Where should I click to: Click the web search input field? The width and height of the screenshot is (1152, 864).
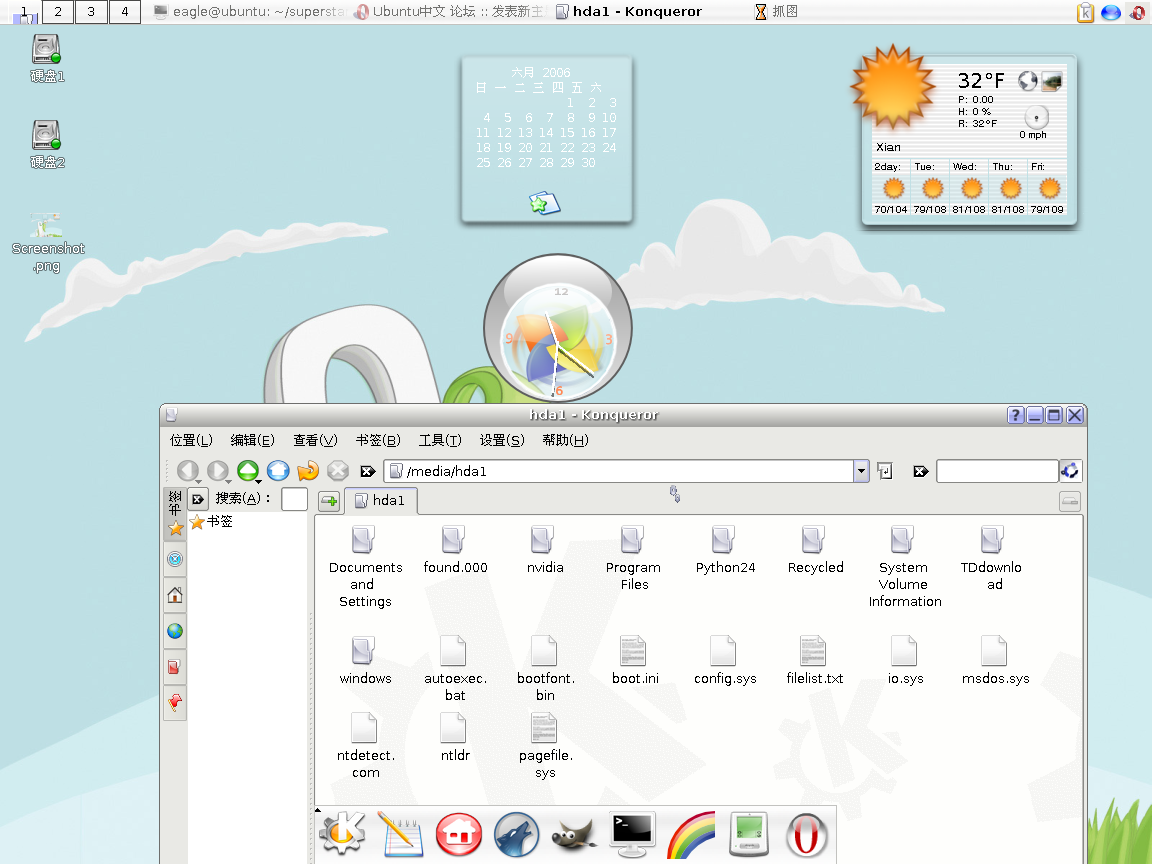[997, 471]
